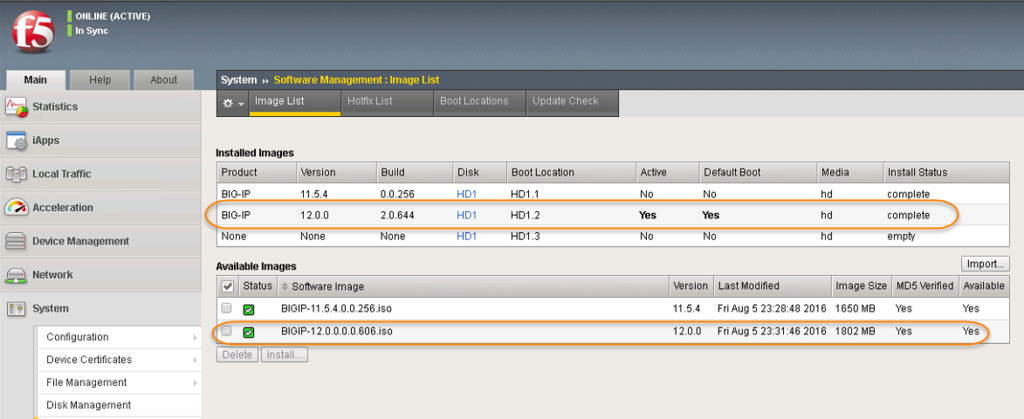Click status icon for BIGIP-11.5.4.0.0.256.iso
1024x419 pixels.
(x=249, y=309)
